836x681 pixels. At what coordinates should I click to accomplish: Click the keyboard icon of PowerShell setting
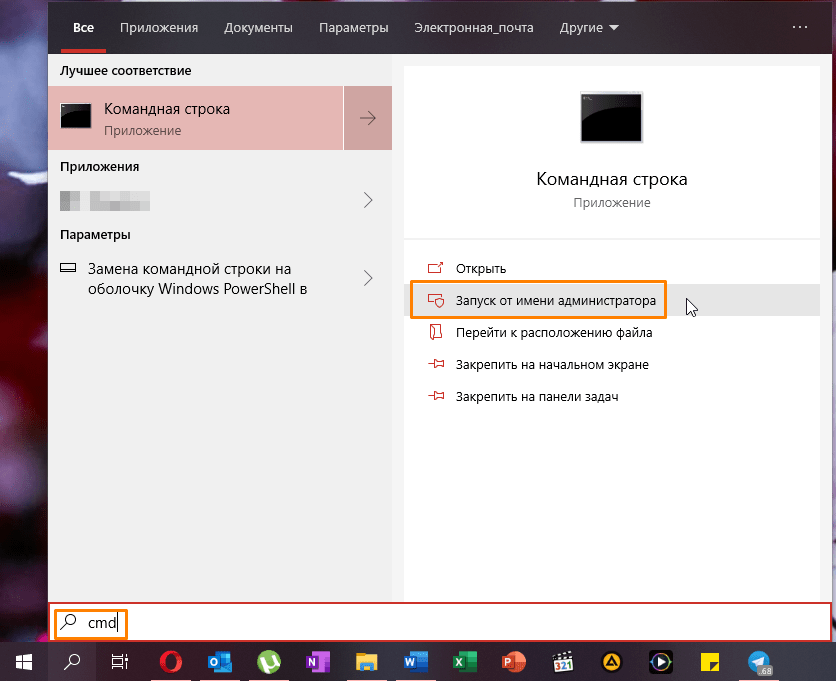[68, 268]
